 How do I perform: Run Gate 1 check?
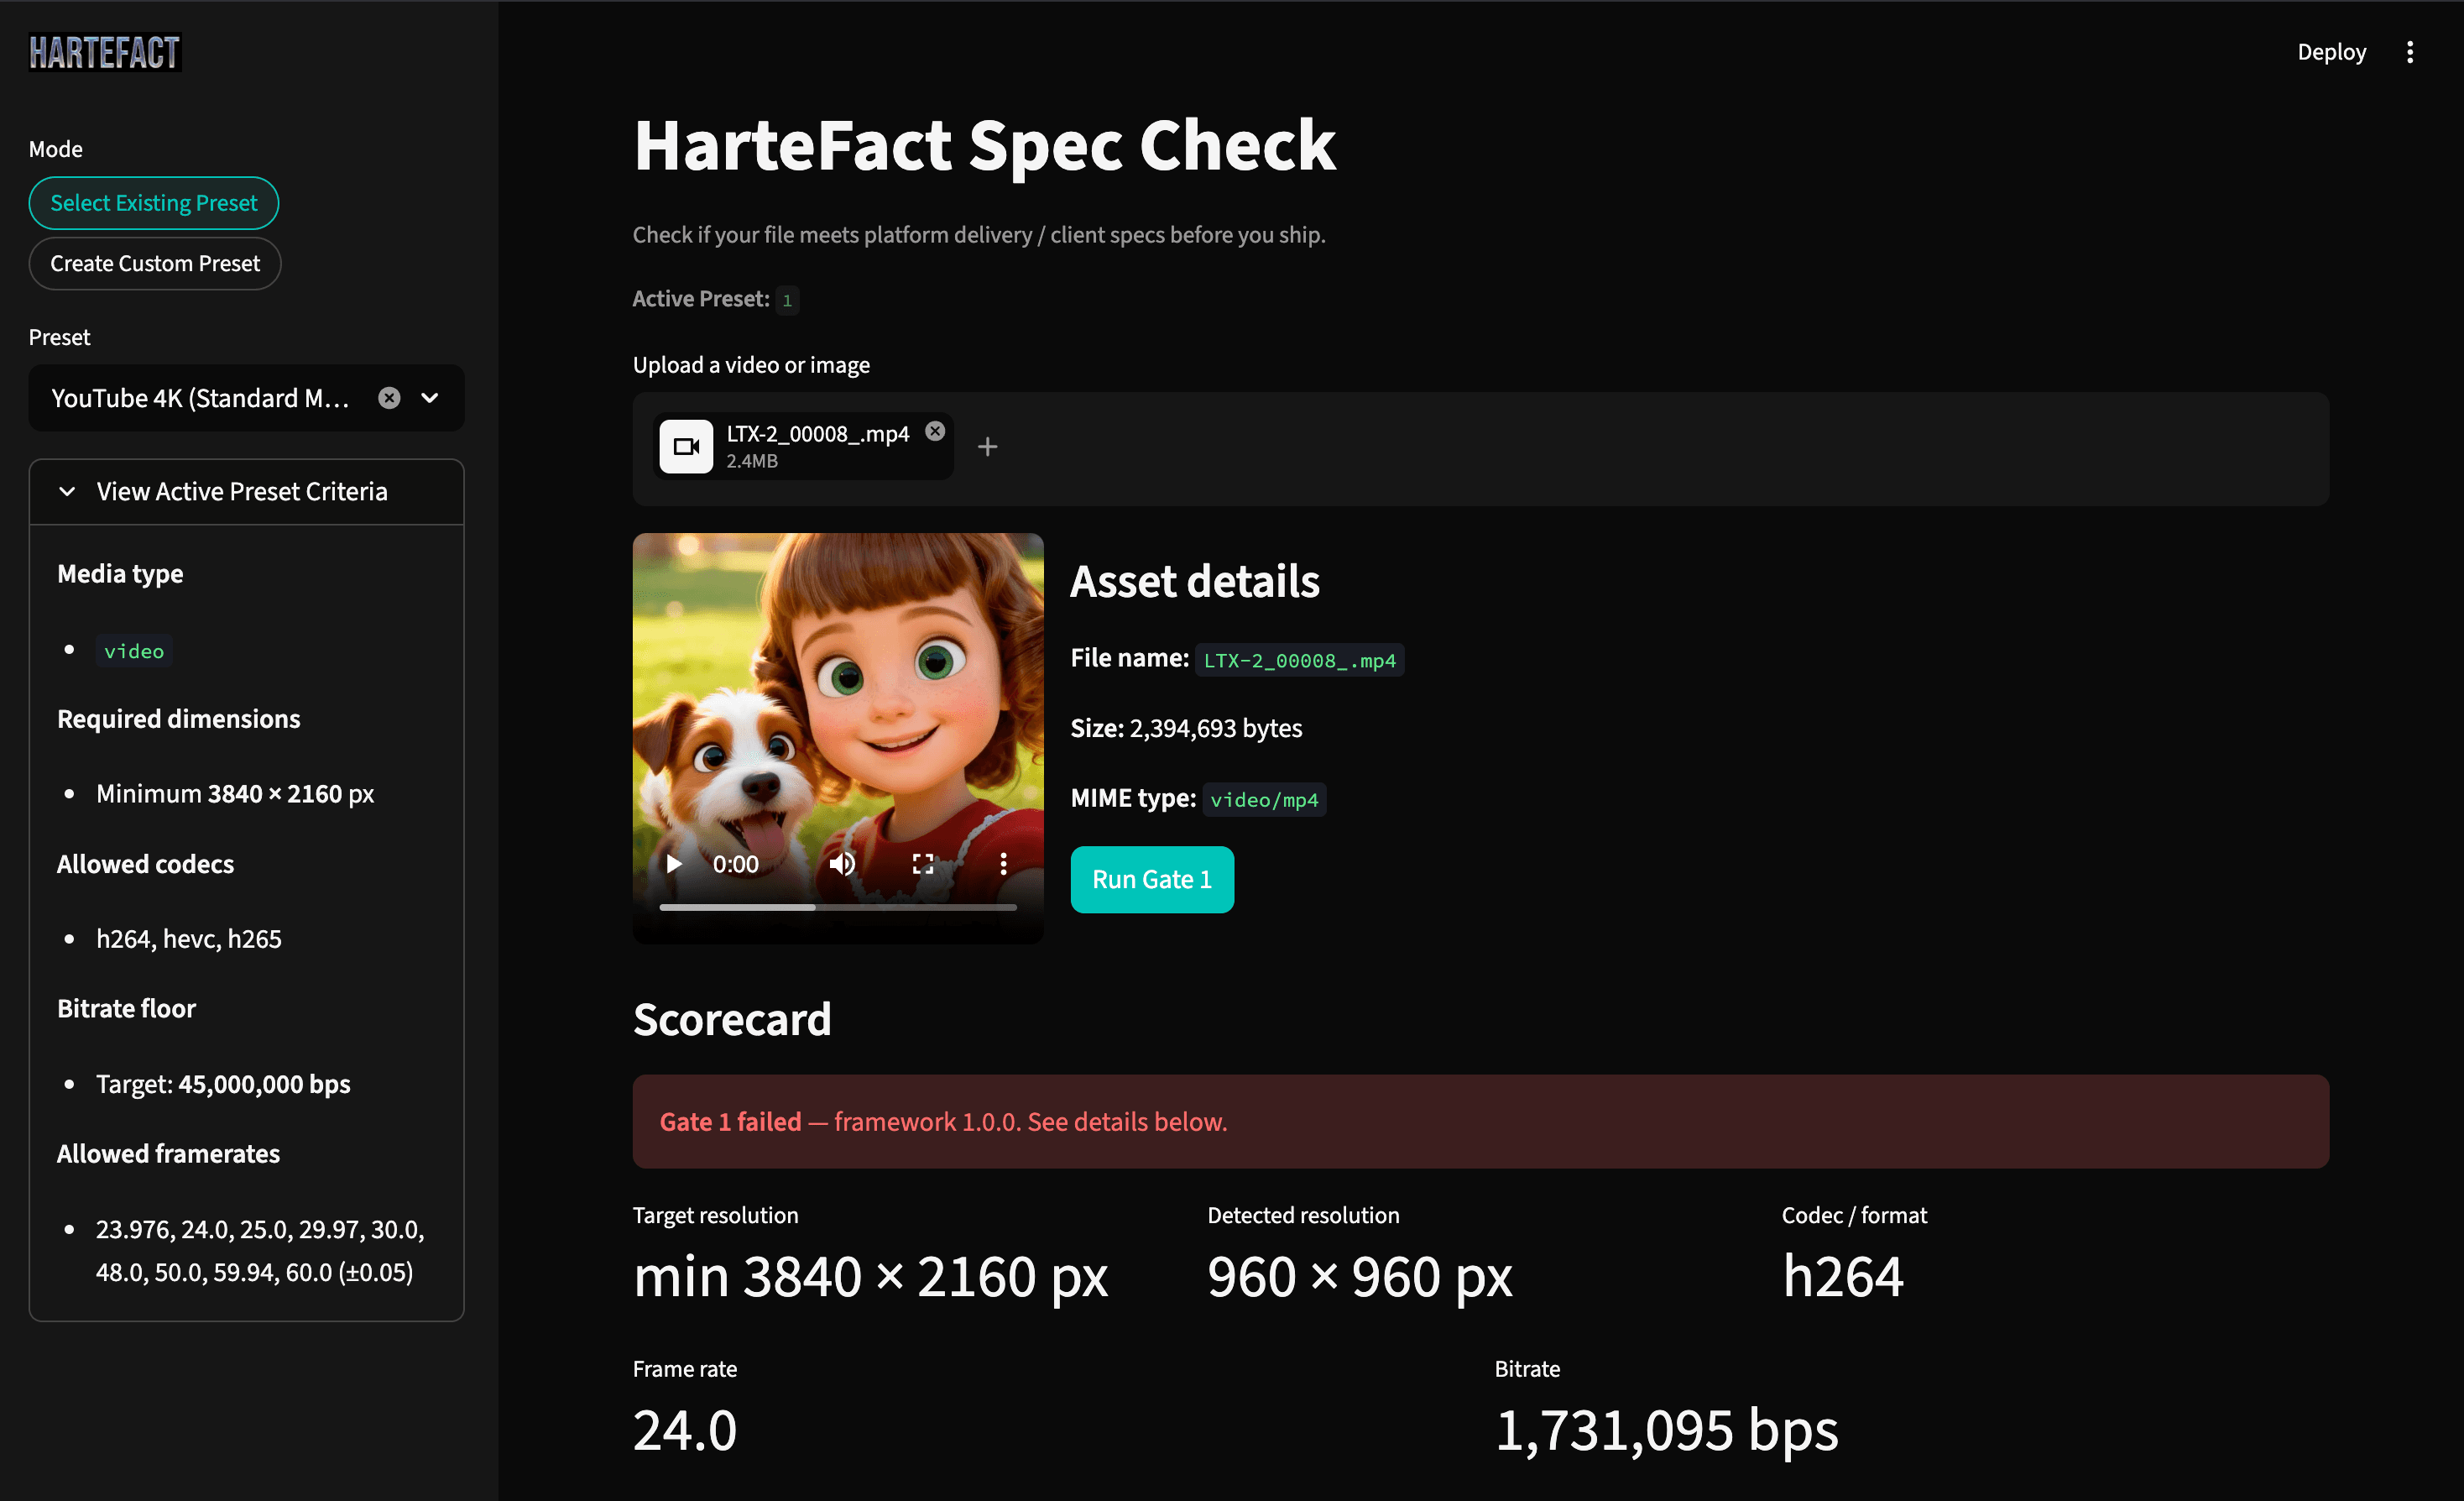coord(1152,879)
